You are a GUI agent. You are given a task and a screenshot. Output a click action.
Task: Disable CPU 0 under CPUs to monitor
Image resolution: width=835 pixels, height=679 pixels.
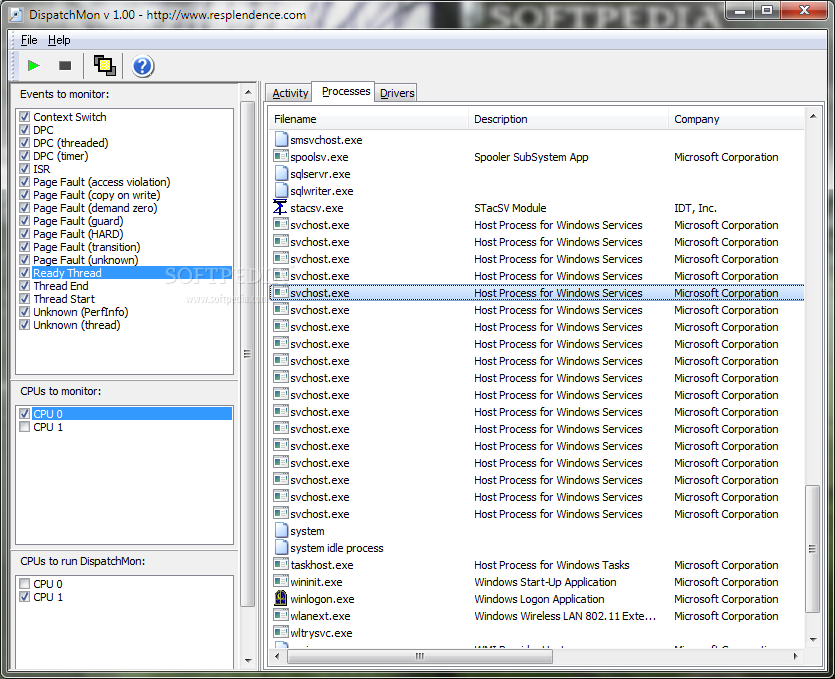(x=24, y=414)
